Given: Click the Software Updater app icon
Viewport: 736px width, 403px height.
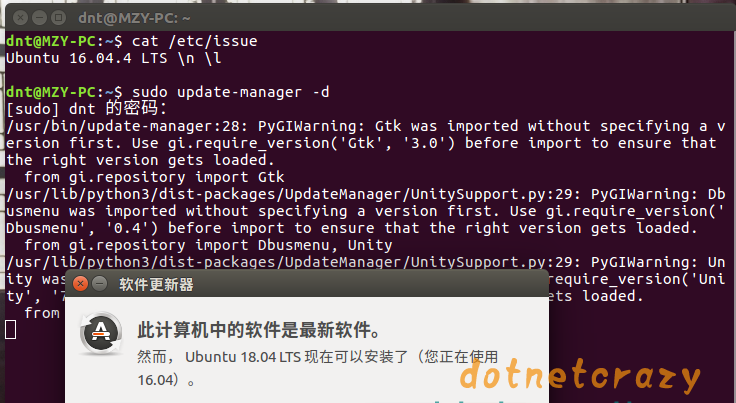Looking at the screenshot, I should (101, 334).
